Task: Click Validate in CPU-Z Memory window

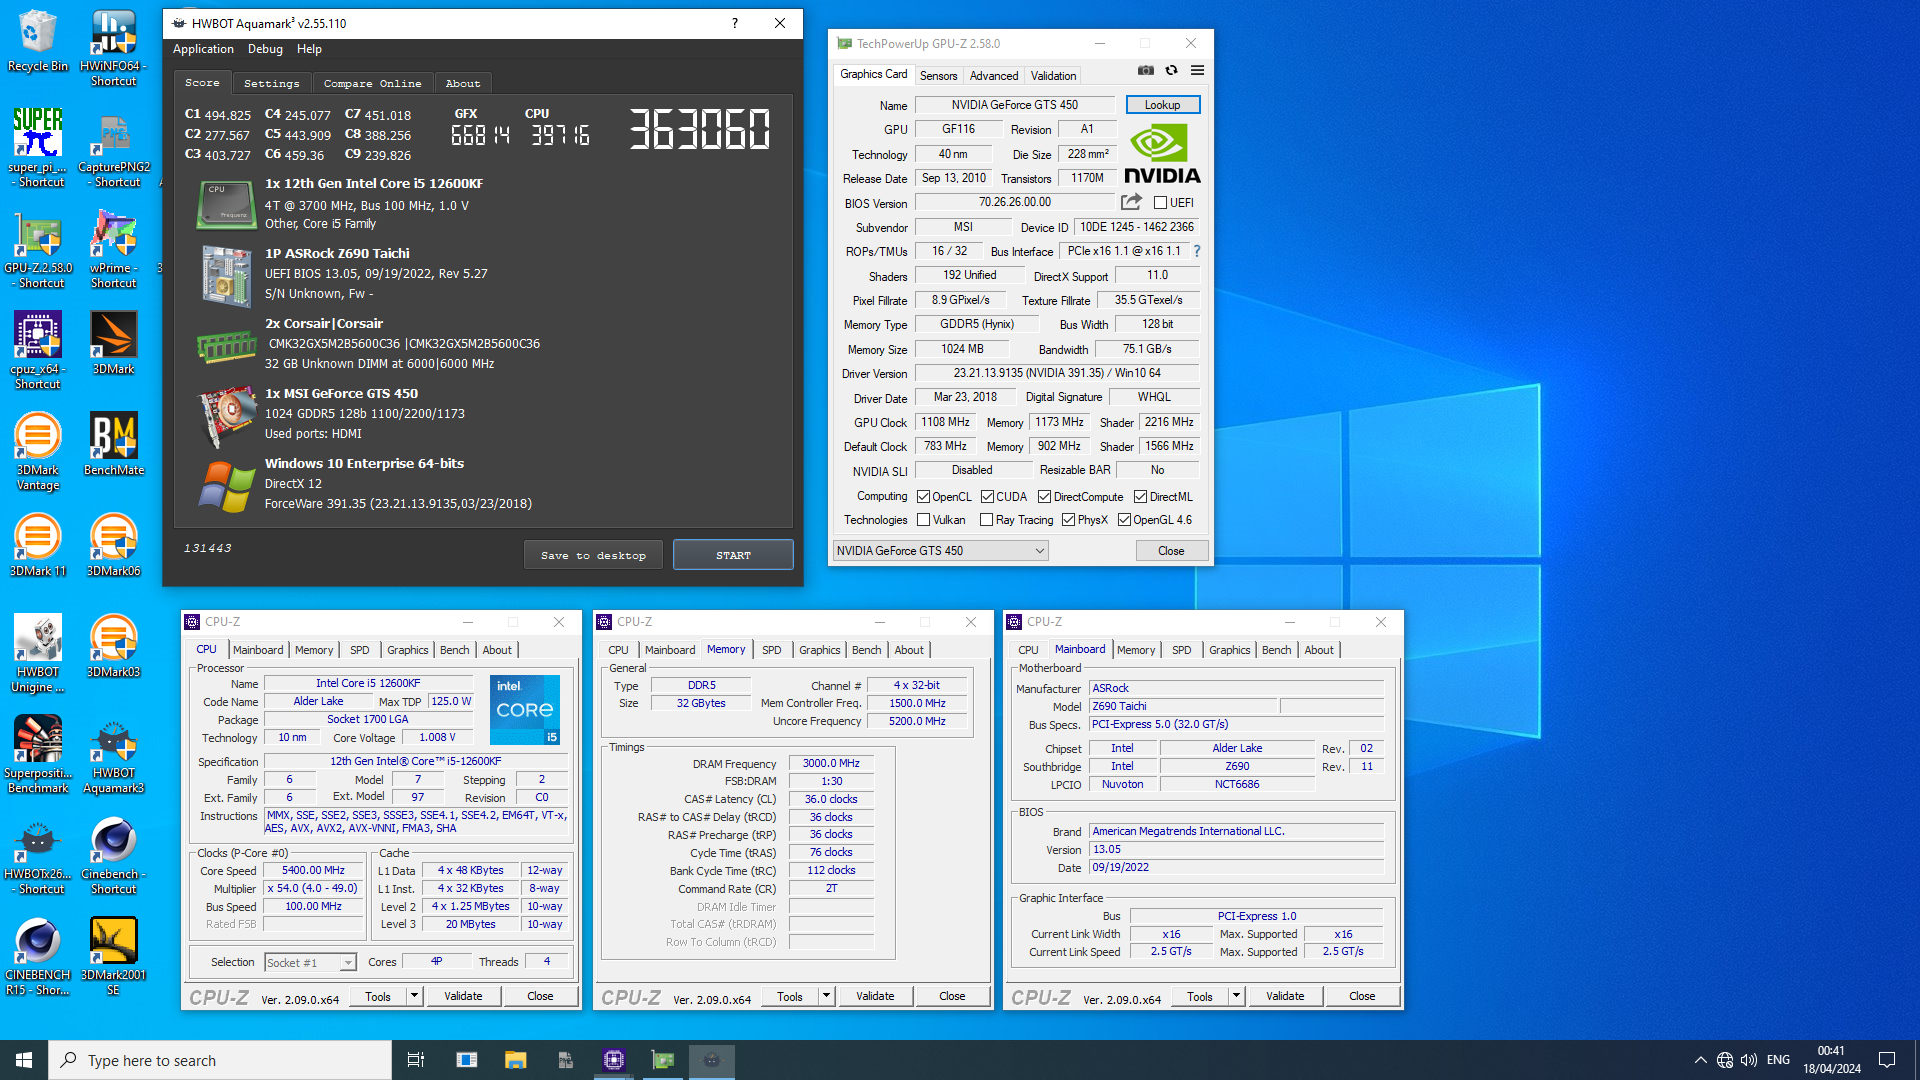Action: pos(875,996)
